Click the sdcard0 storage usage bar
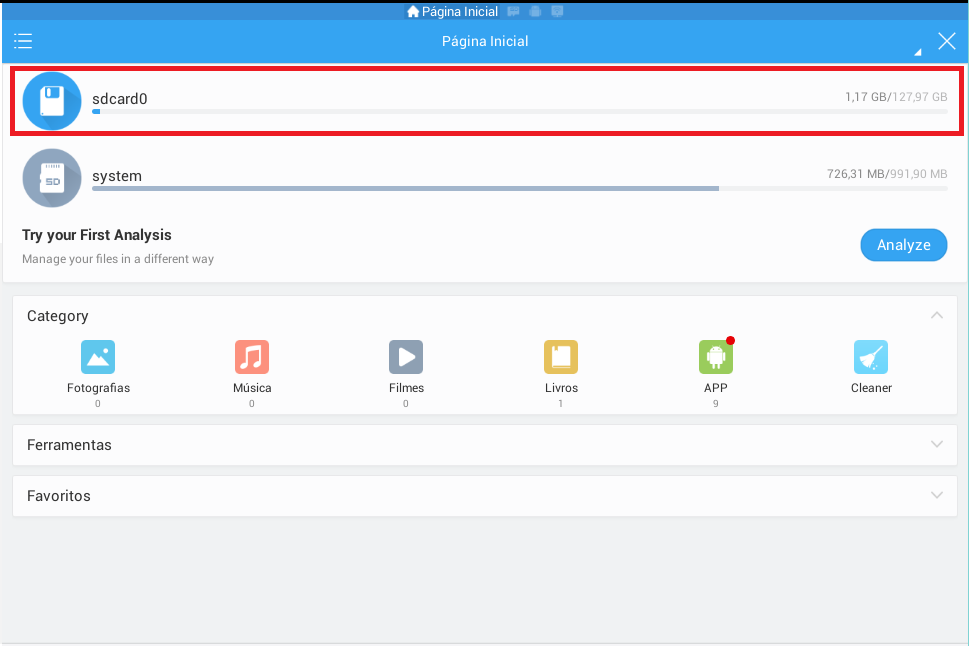This screenshot has height=646, width=969. coord(520,111)
